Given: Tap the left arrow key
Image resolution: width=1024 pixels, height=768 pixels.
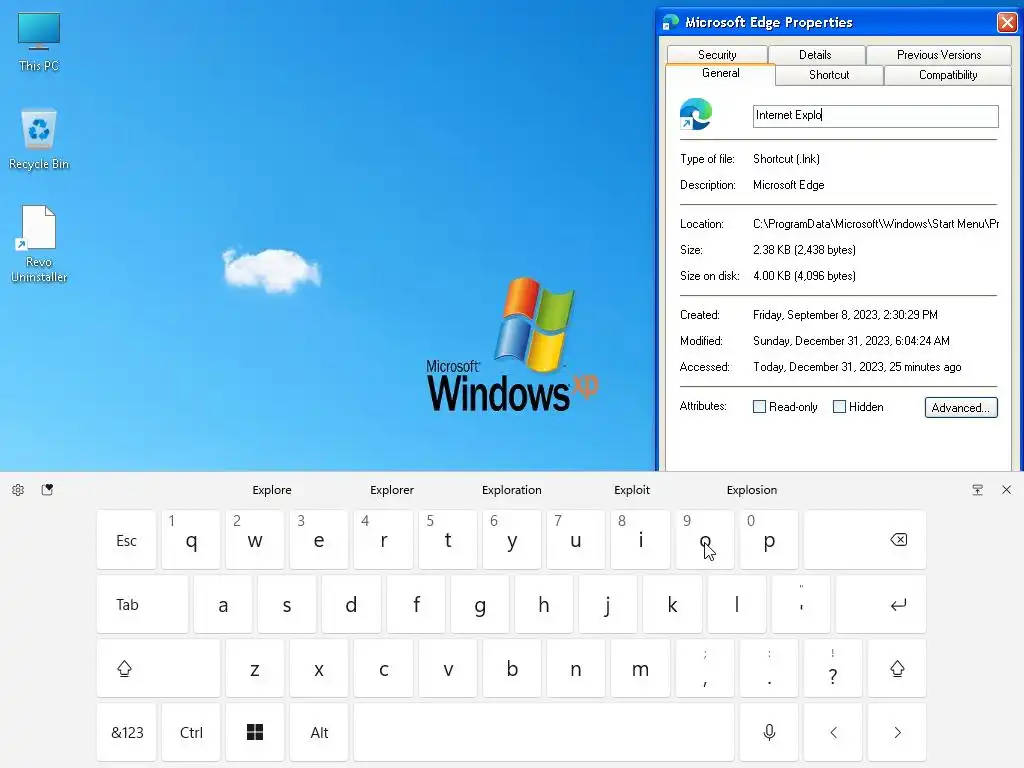Looking at the screenshot, I should click(x=833, y=732).
